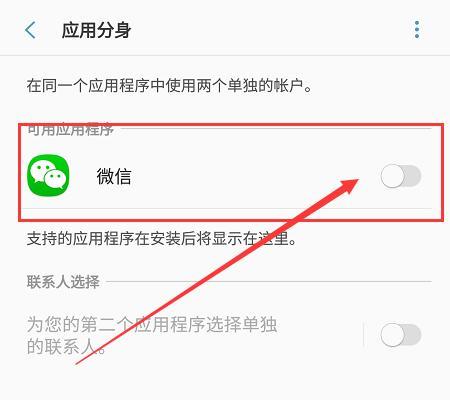Click the divider line next to 联系人选择
The image size is (450, 400).
click(x=269, y=281)
